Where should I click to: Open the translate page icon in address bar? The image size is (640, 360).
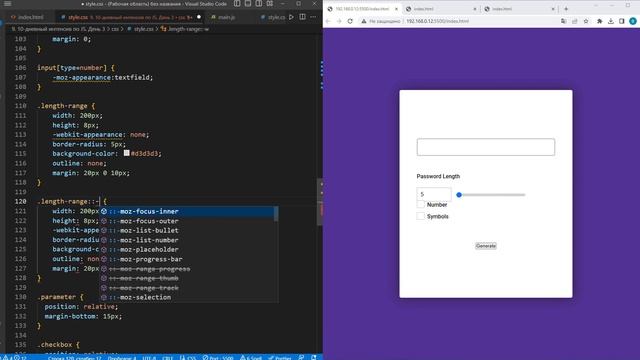click(x=563, y=21)
